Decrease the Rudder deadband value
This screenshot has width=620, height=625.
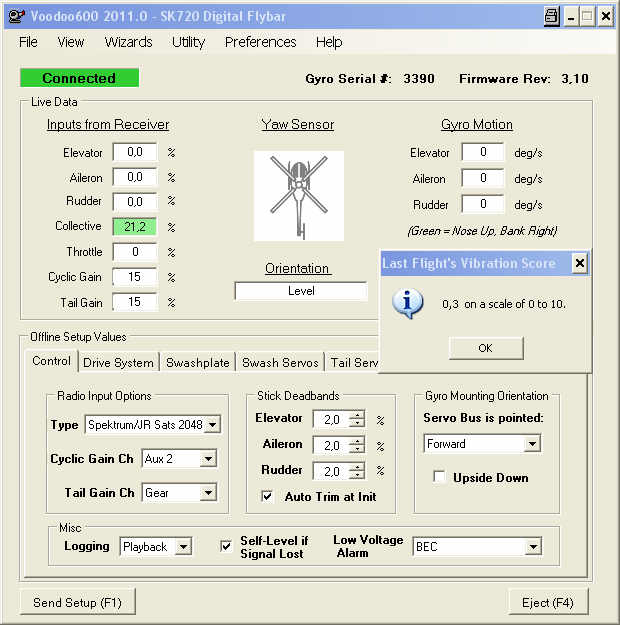coord(357,475)
